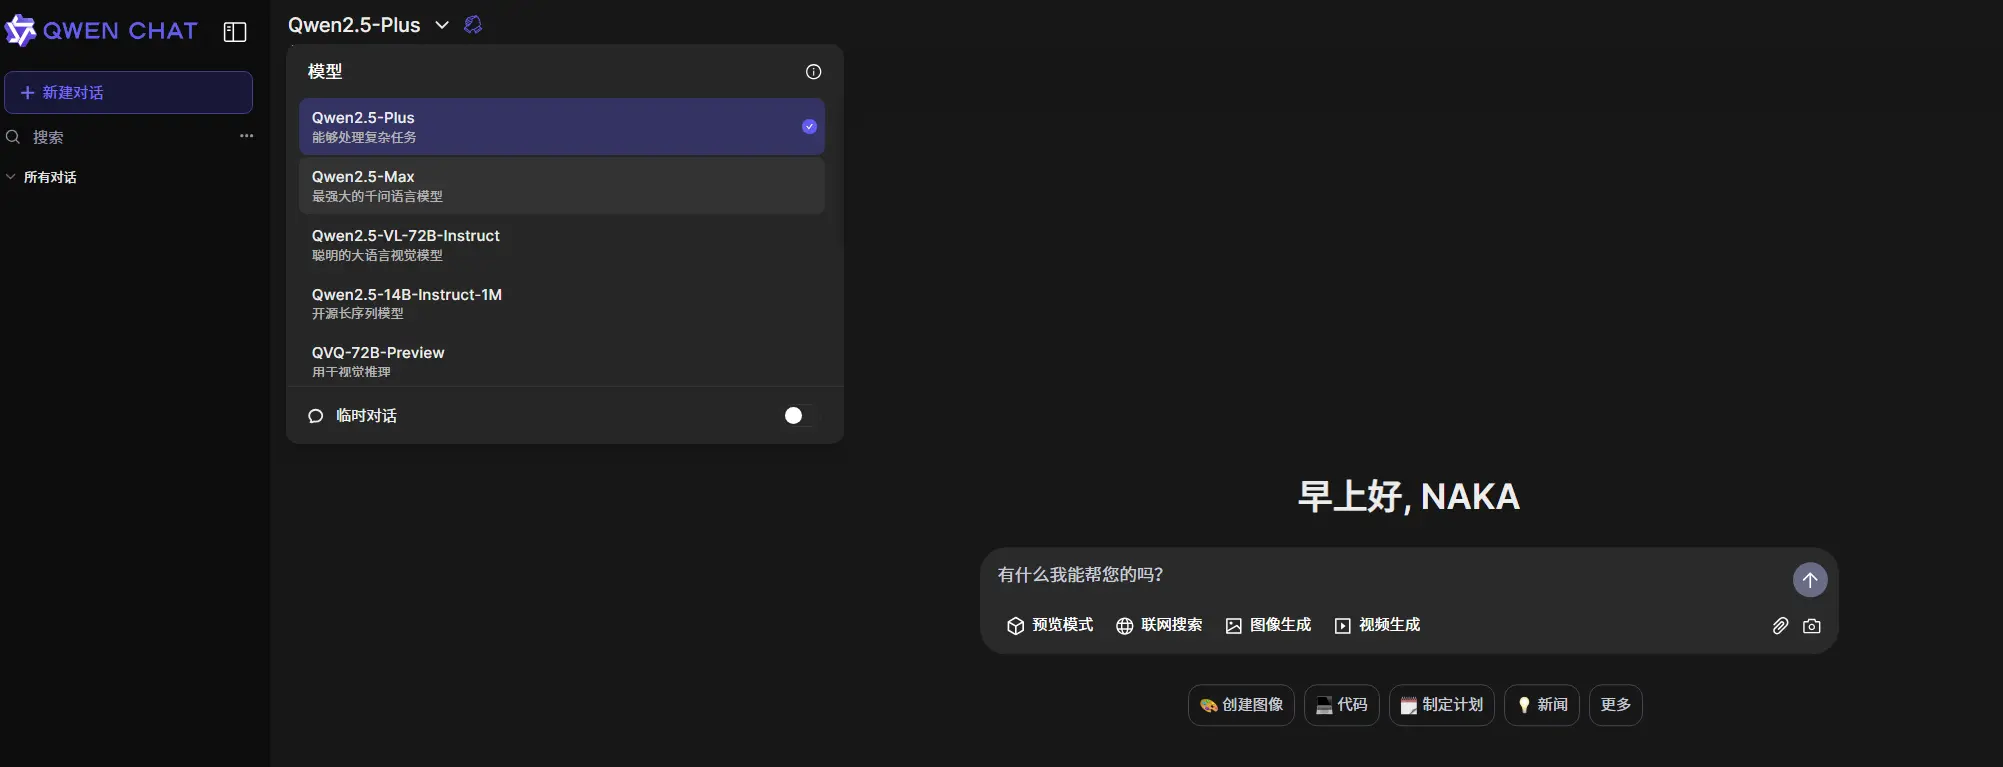Select the Qwen2.5-Plus model option
This screenshot has width=2003, height=767.
tap(561, 127)
